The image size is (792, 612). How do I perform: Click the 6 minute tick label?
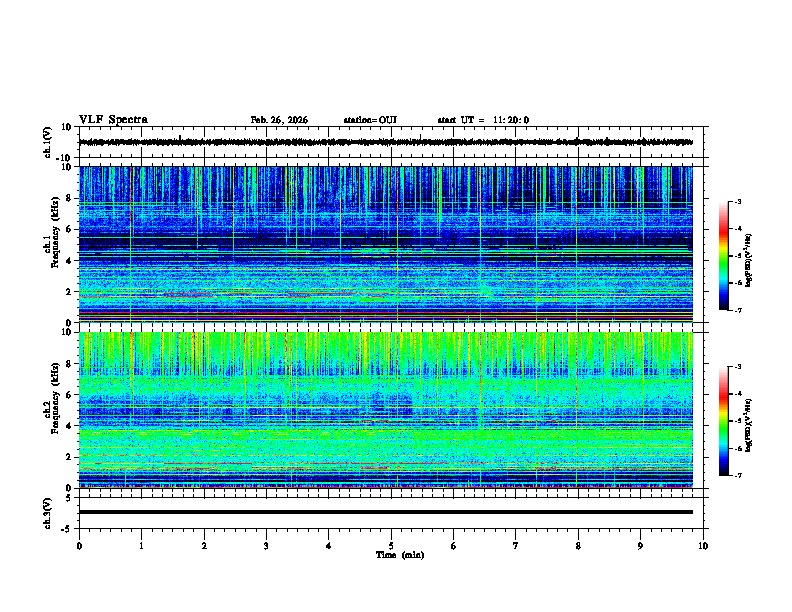pyautogui.click(x=454, y=546)
